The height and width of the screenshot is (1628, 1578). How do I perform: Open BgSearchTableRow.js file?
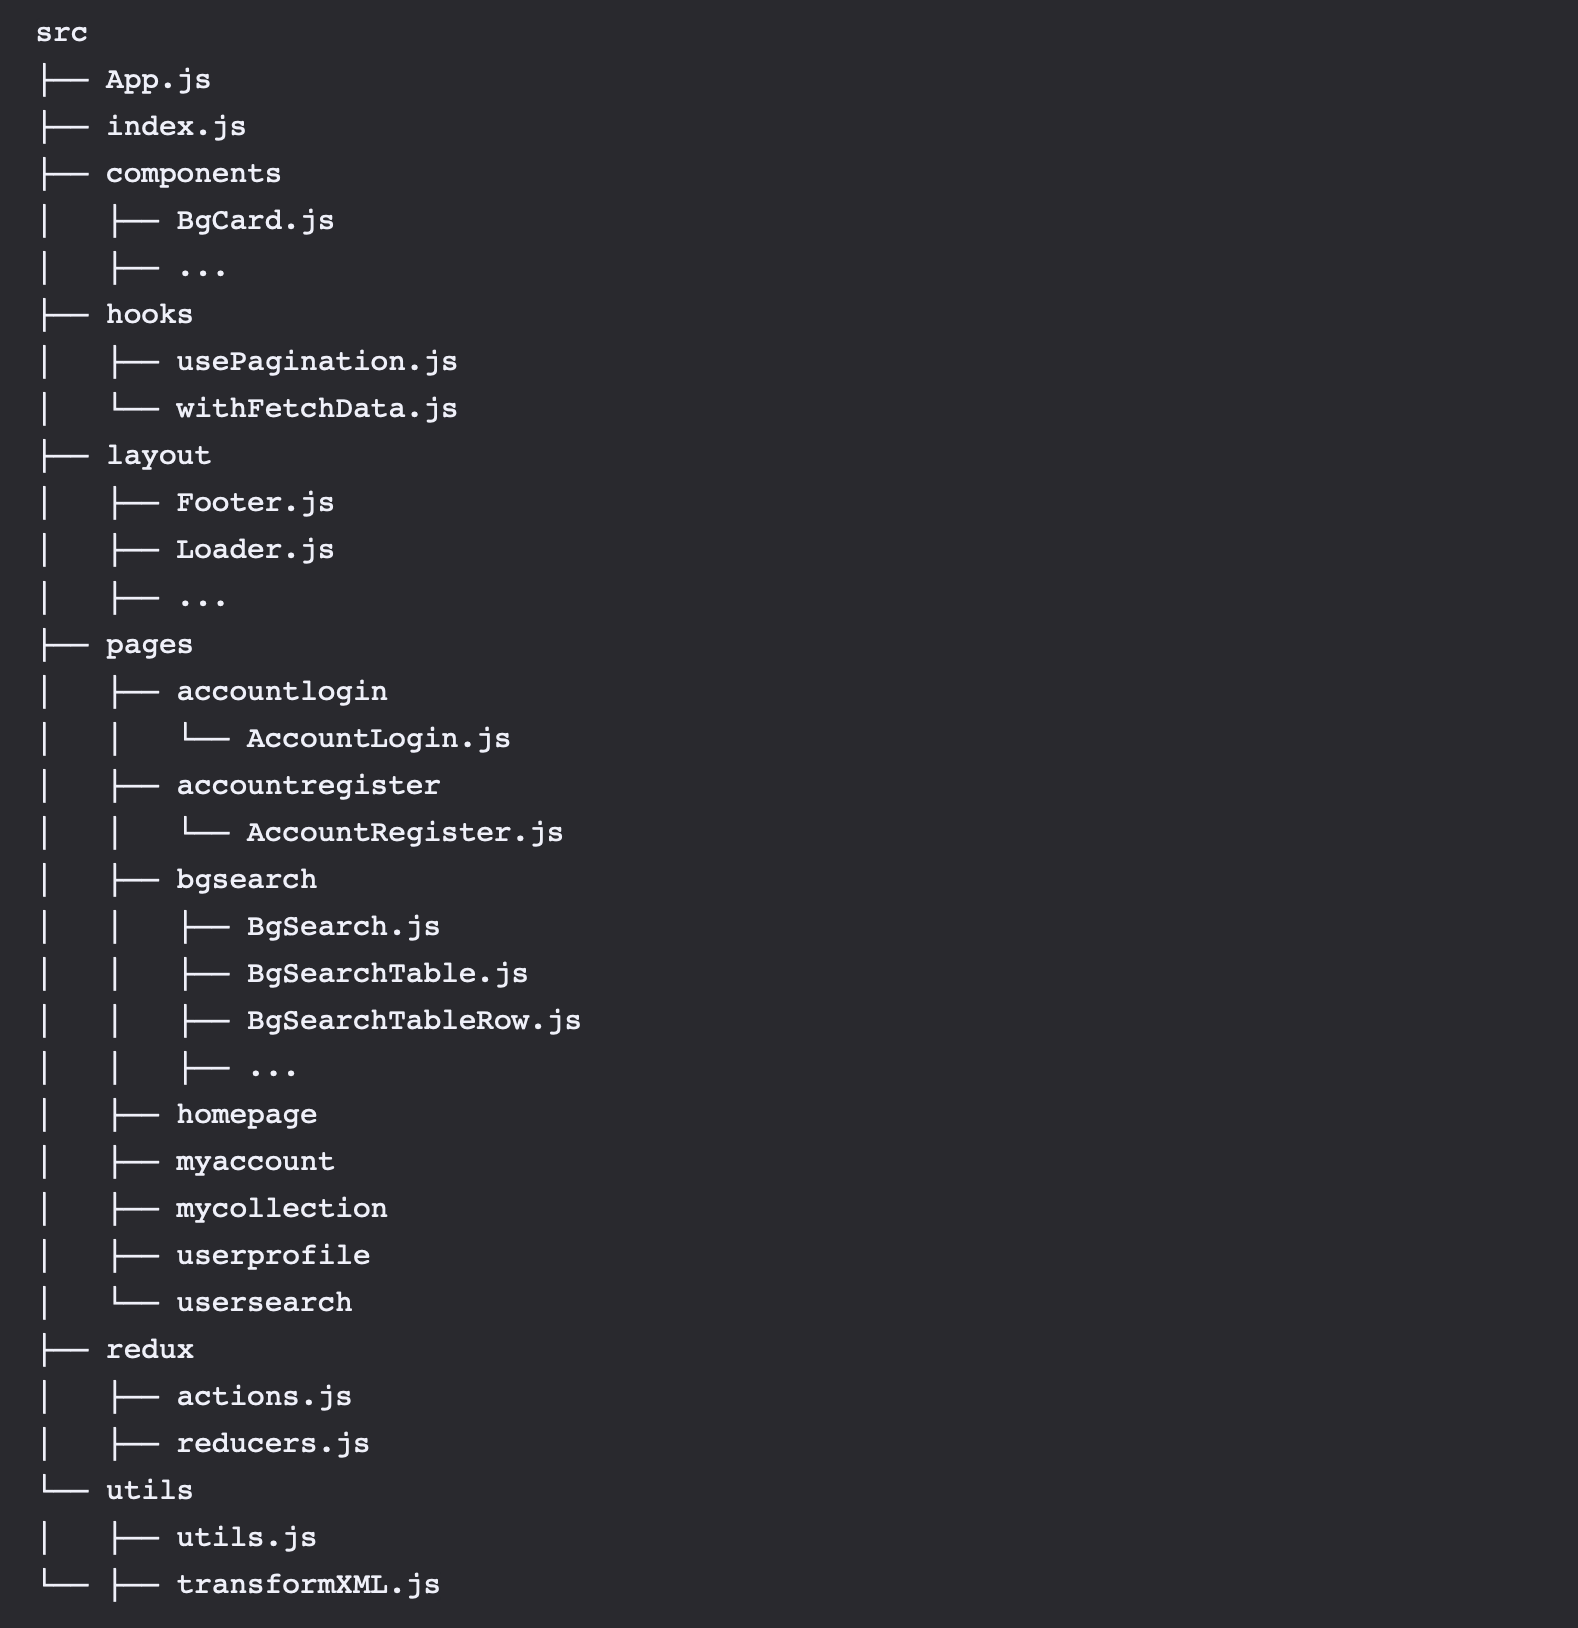[413, 1021]
